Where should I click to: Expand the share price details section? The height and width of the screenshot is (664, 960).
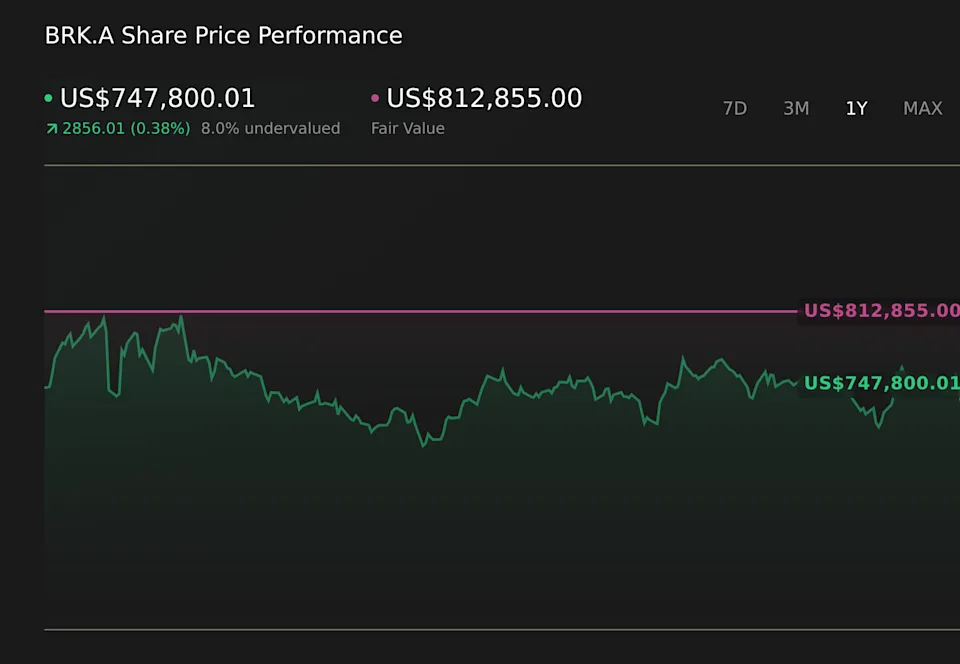tap(156, 98)
